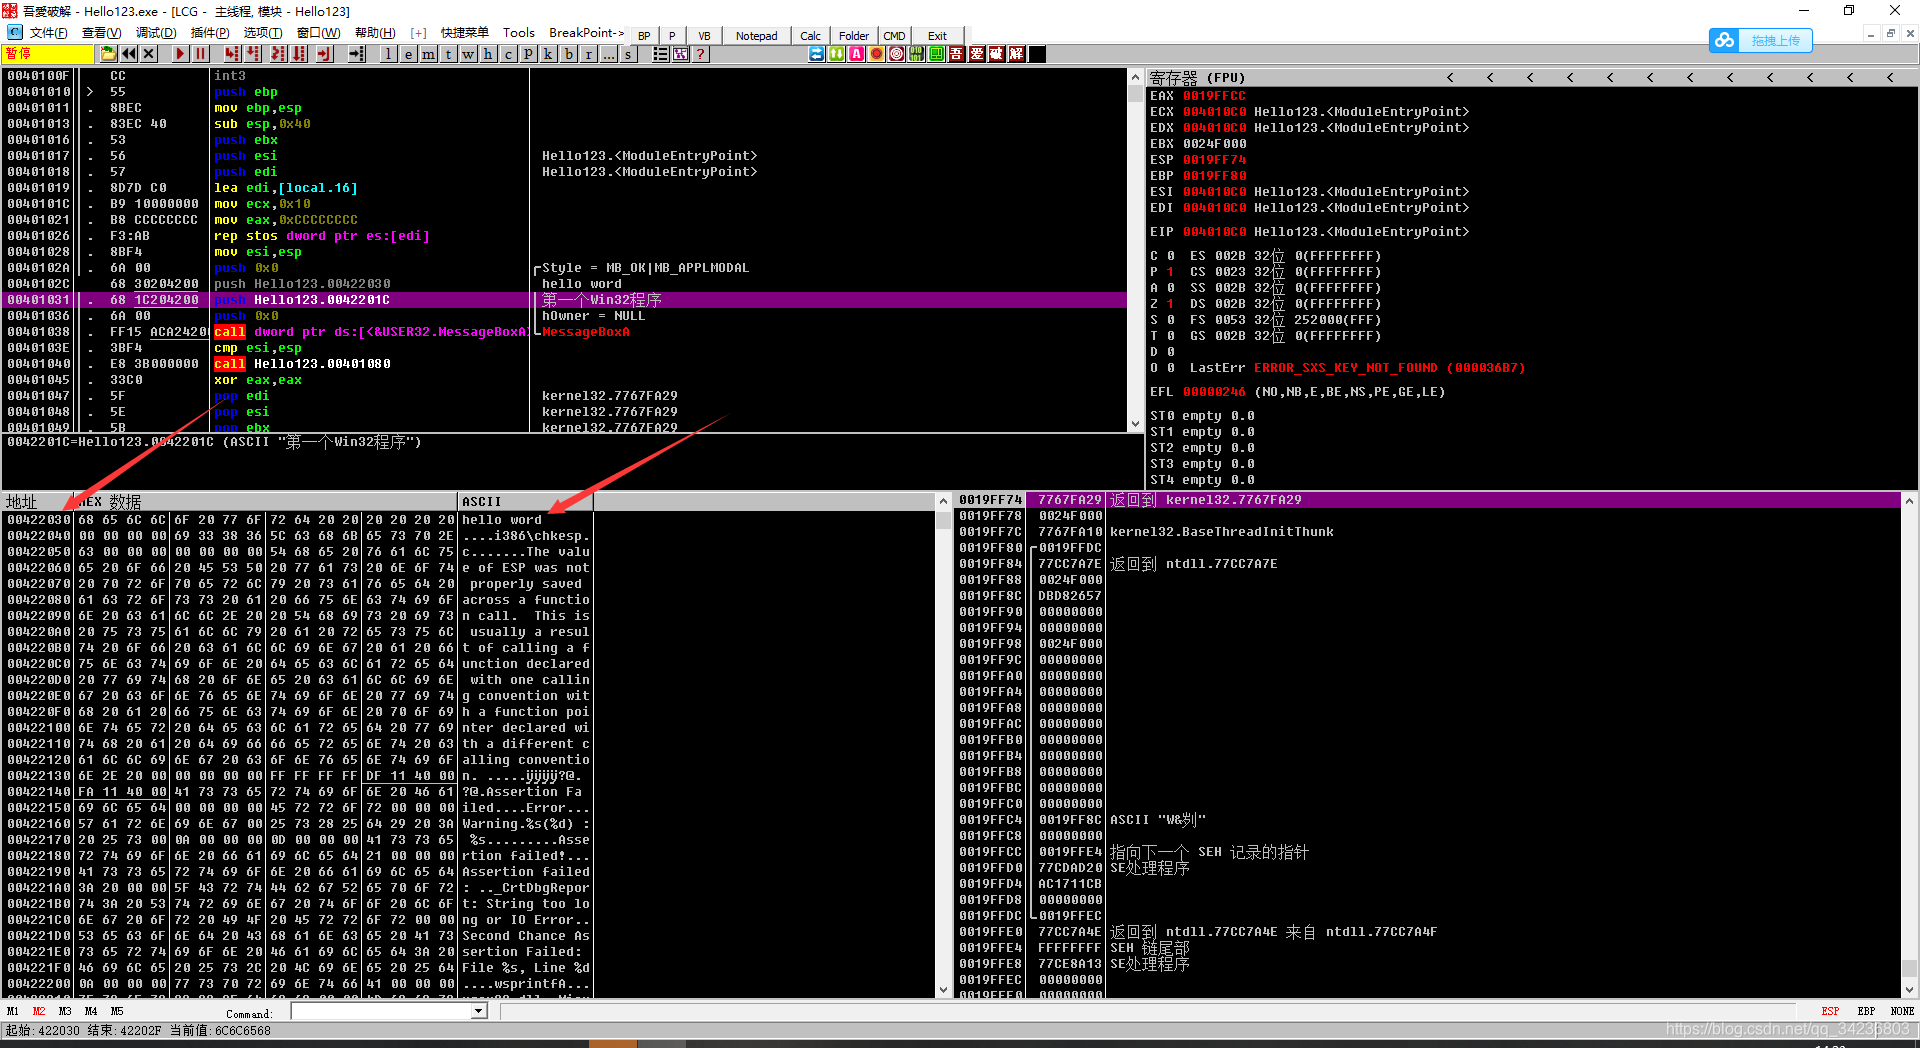Open CPU window via 'c' button

(509, 54)
